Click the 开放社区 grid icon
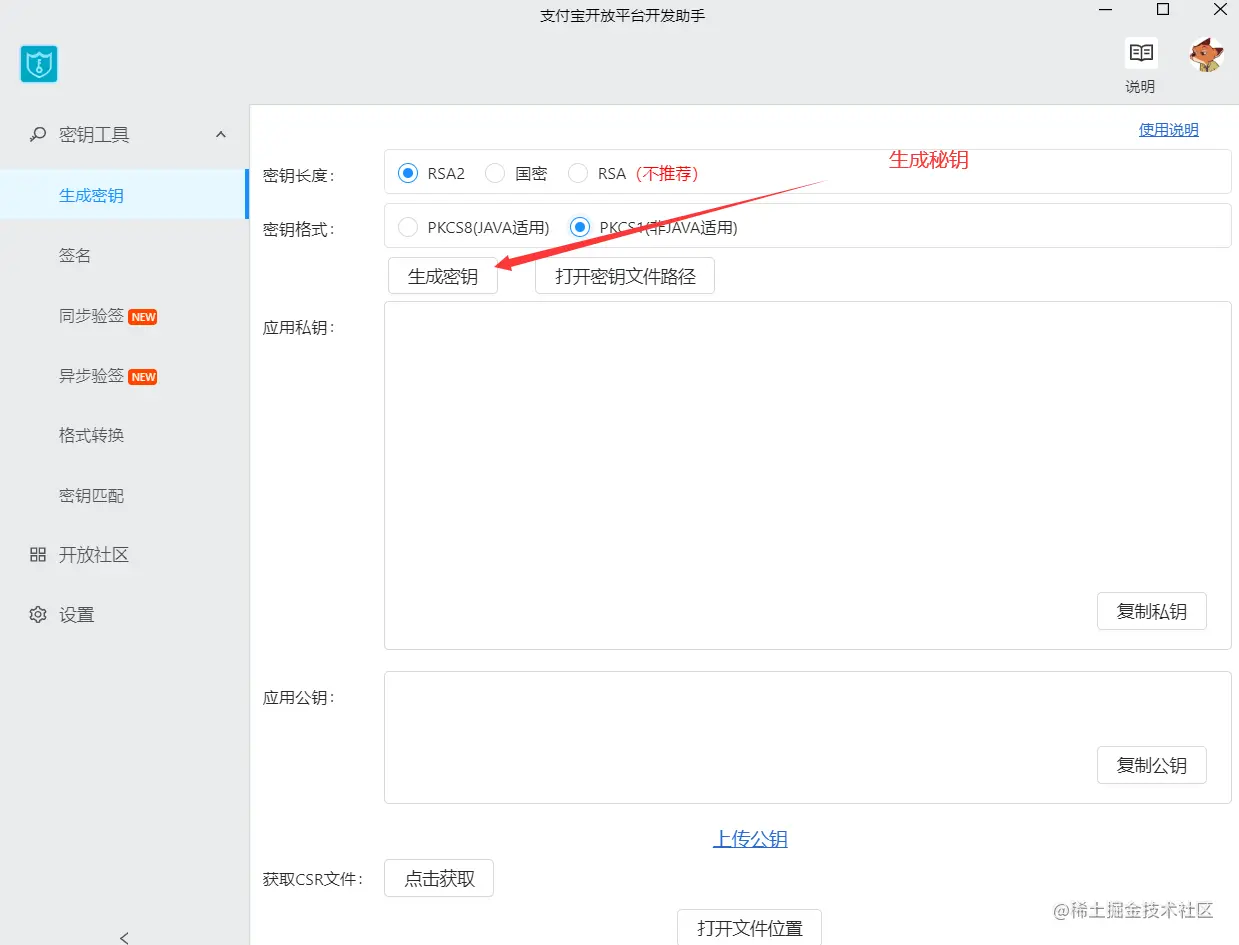The image size is (1239, 945). pyautogui.click(x=38, y=555)
